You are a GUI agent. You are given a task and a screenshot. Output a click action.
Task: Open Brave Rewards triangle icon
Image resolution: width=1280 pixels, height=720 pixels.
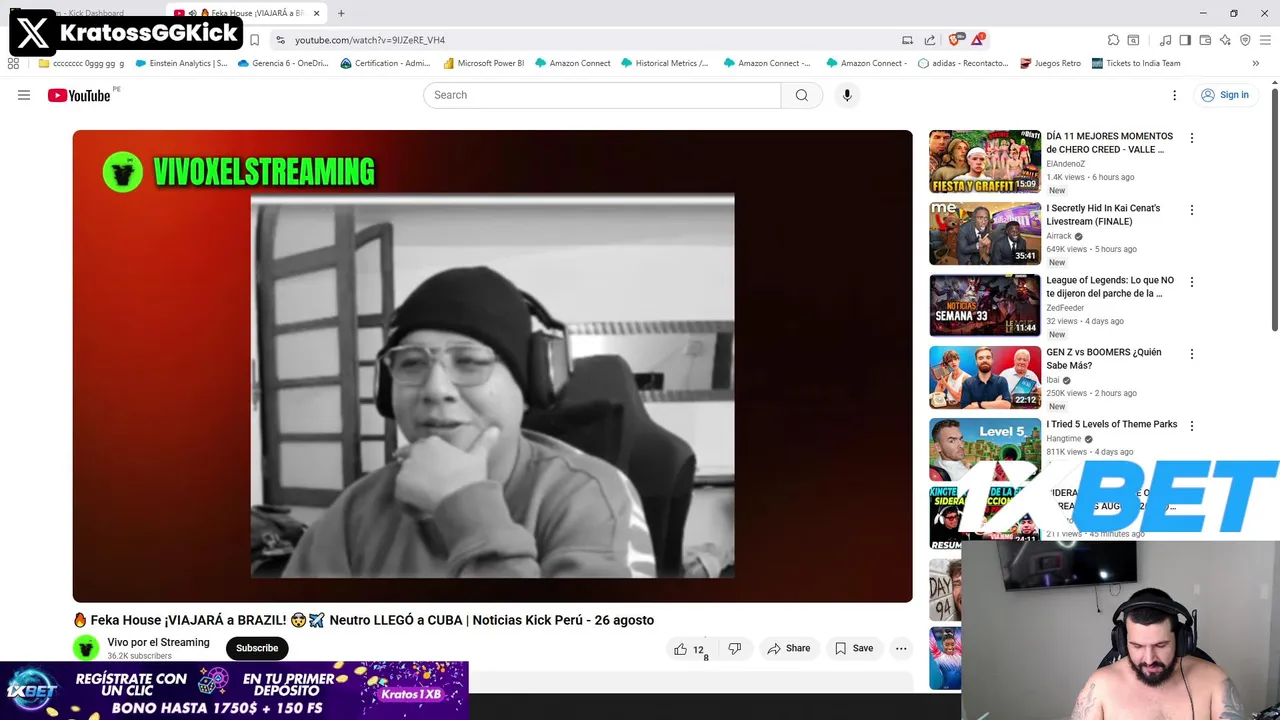point(977,40)
